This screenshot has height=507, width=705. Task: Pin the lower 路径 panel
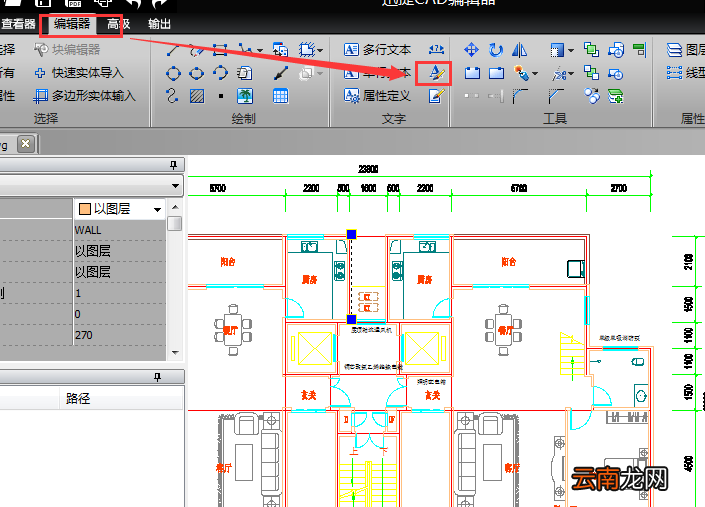click(157, 377)
